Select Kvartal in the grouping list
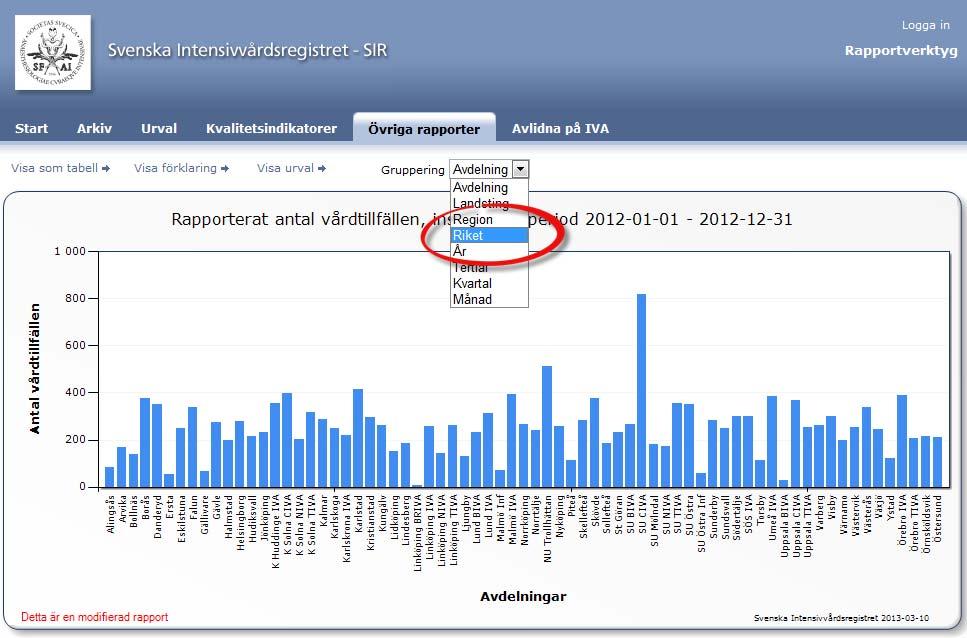Viewport: 967px width, 638px height. click(489, 284)
